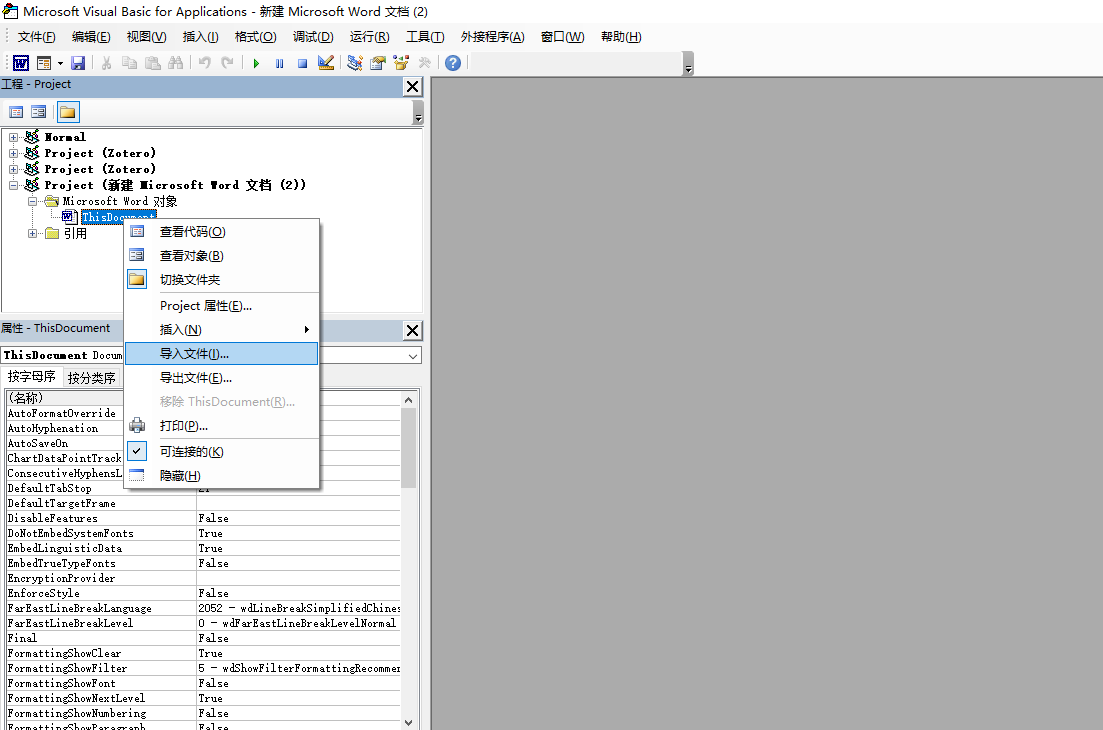Switch to 按分类序 tab

91,378
